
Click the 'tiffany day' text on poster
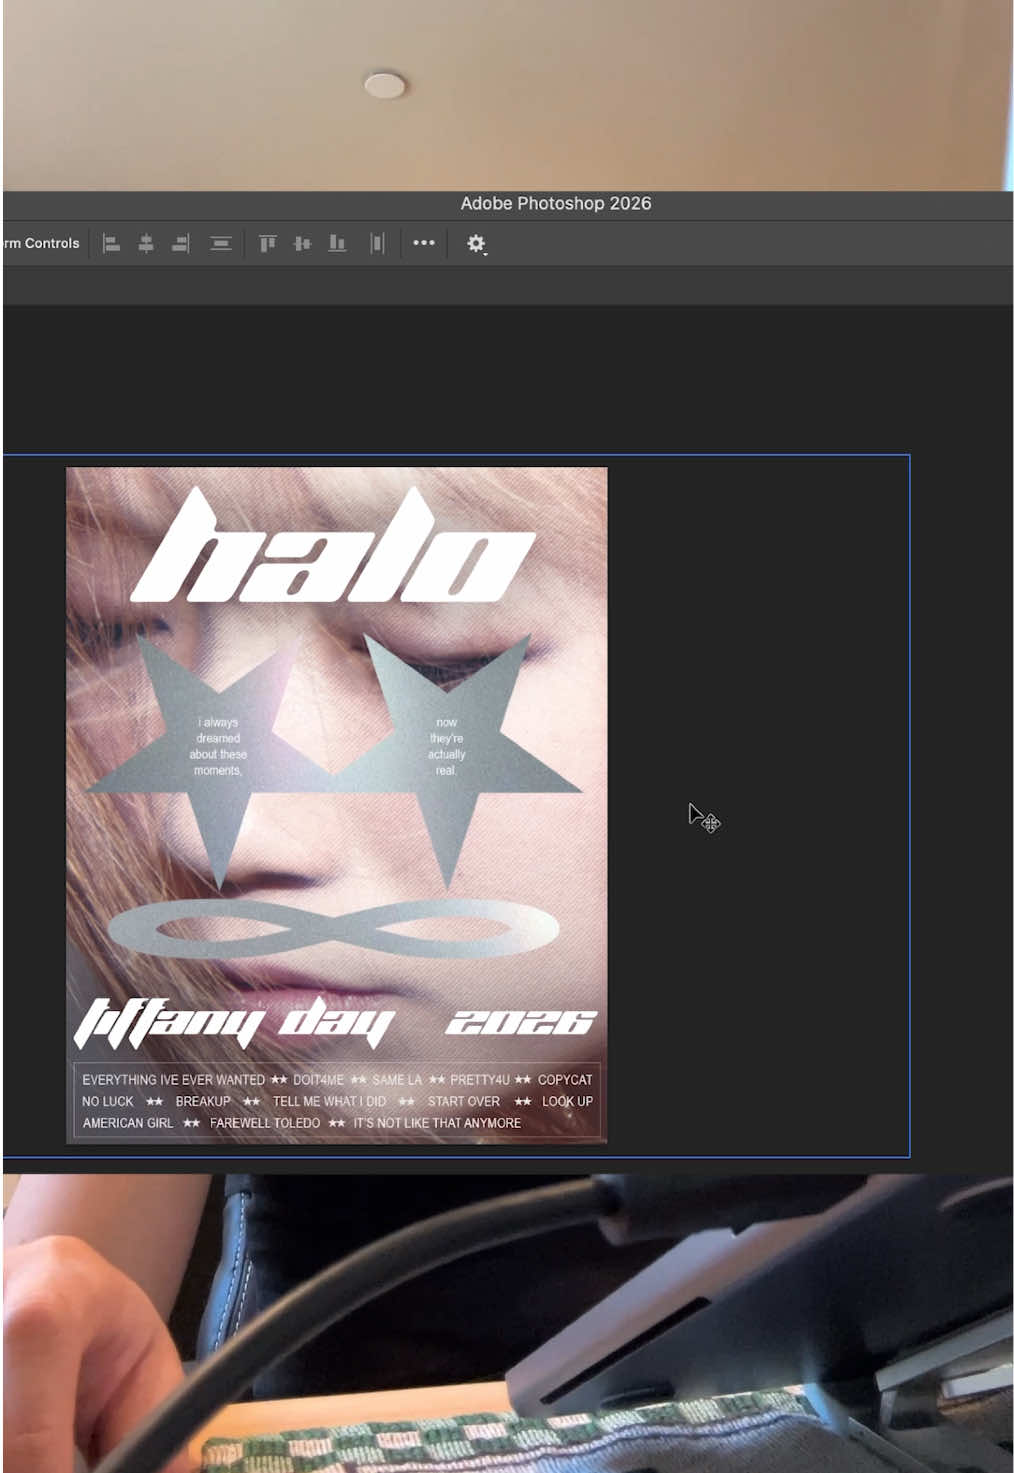[x=235, y=1022]
